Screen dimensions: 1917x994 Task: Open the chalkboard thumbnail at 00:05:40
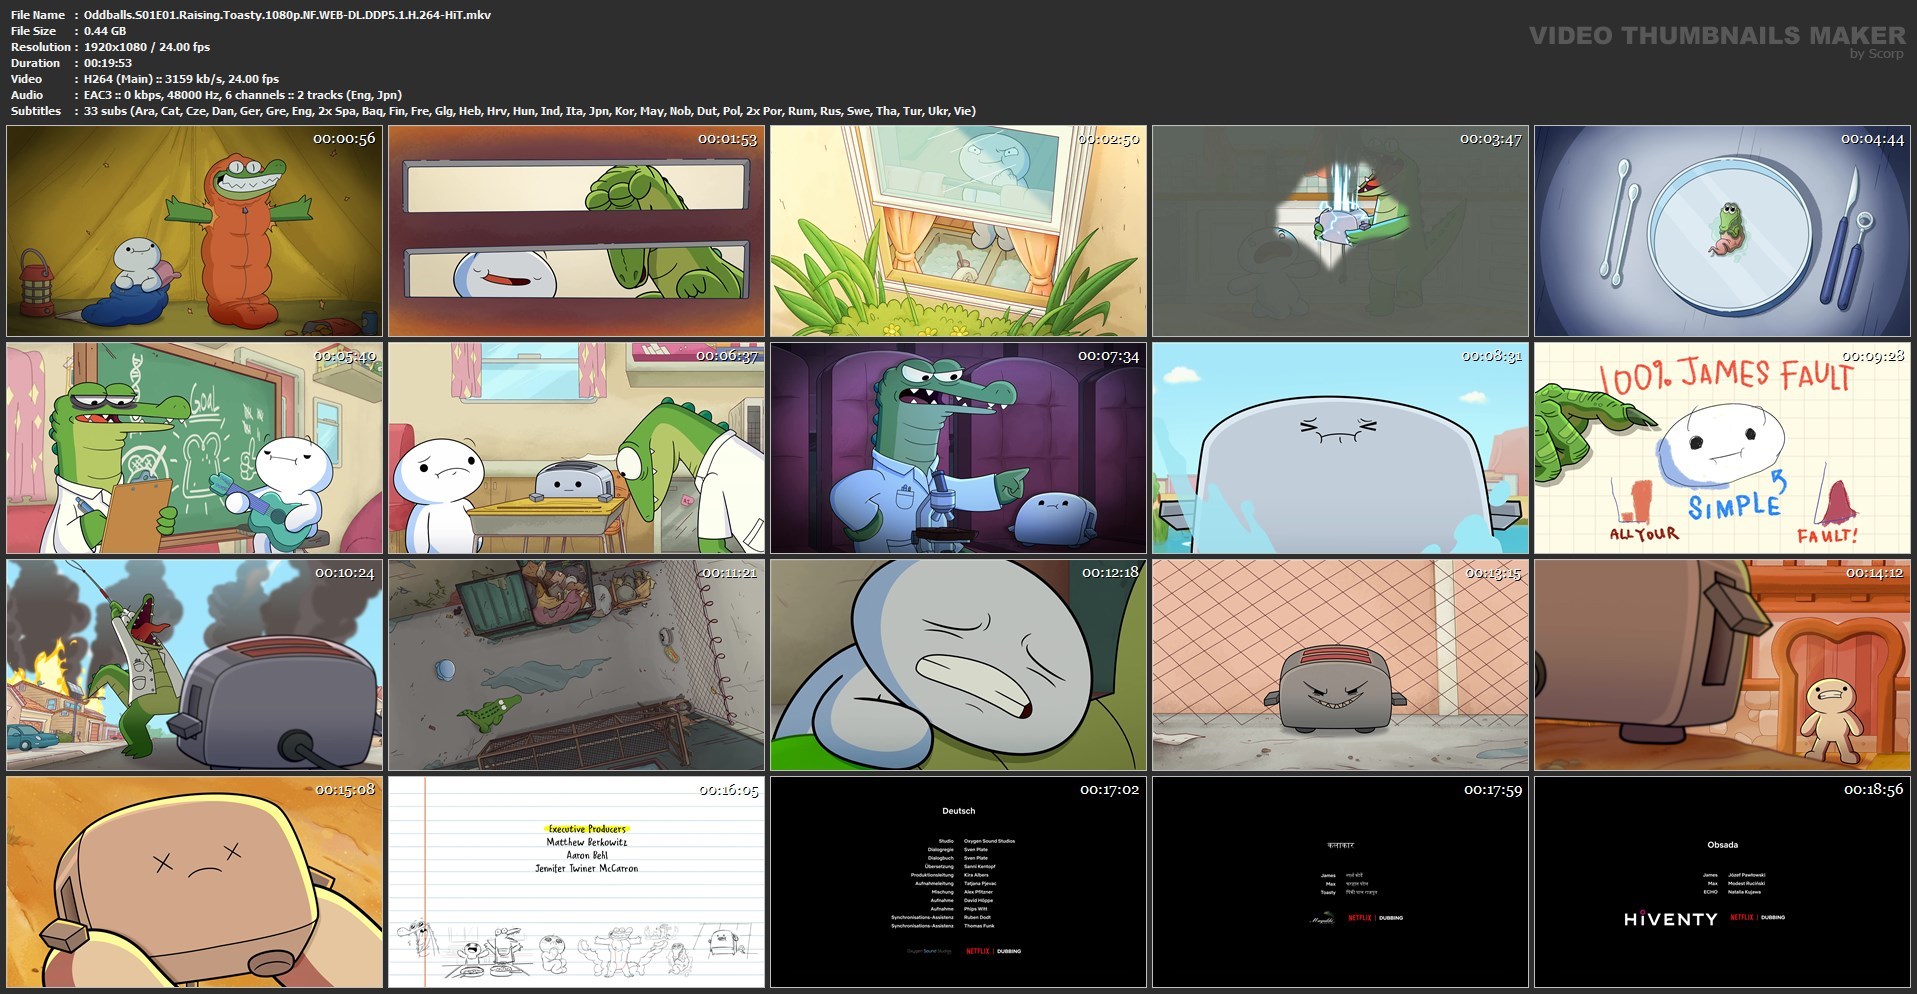click(195, 448)
